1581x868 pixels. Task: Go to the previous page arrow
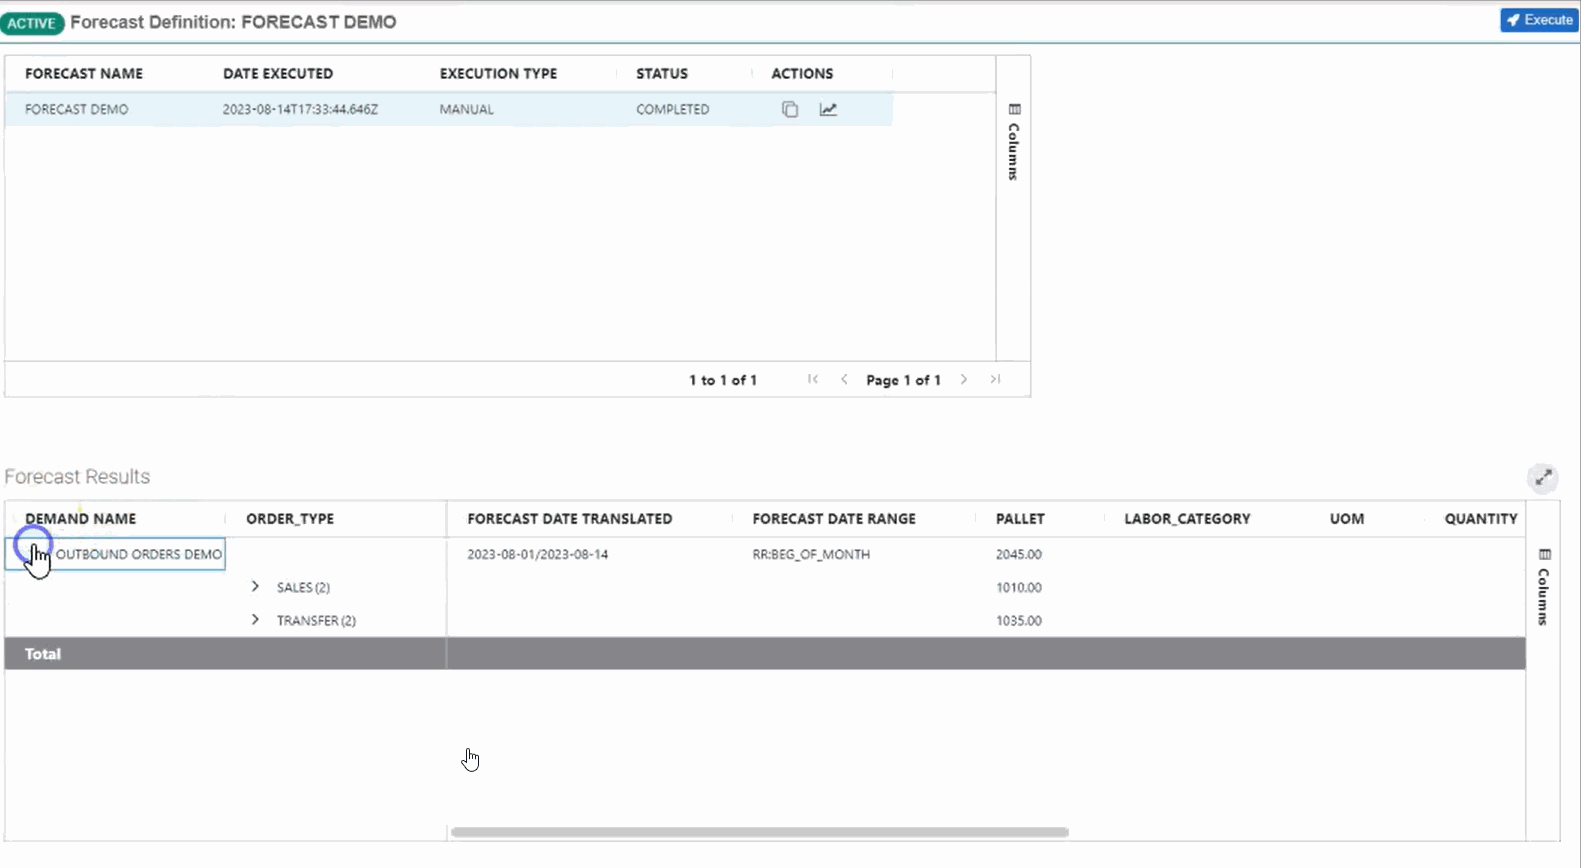pos(844,380)
